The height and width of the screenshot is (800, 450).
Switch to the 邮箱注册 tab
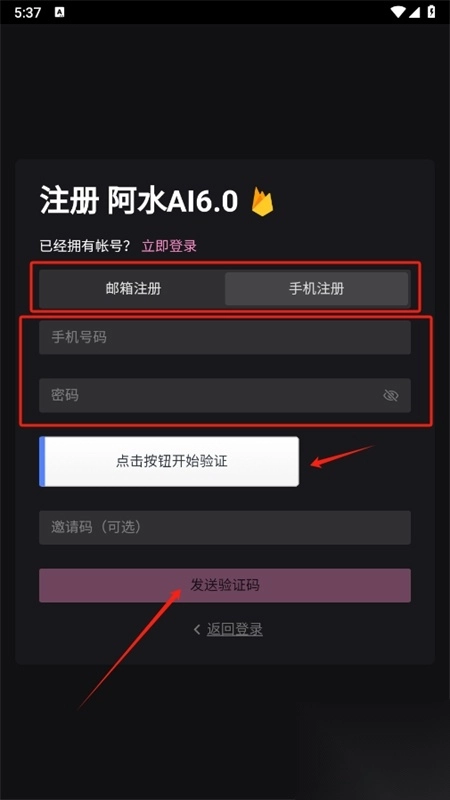(133, 289)
